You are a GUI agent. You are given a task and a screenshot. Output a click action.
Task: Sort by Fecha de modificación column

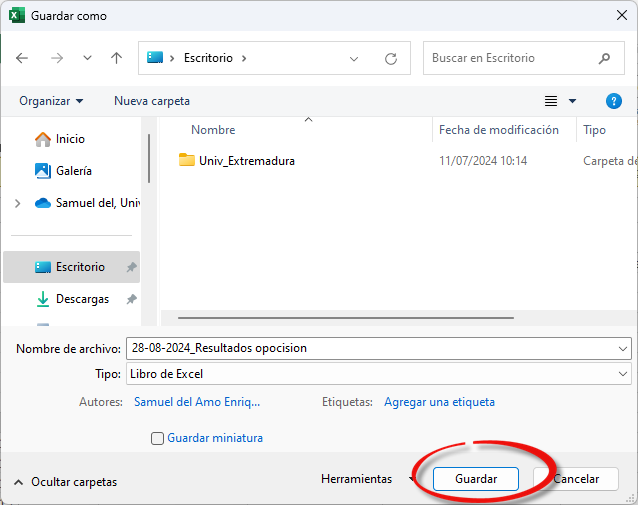[x=499, y=130]
